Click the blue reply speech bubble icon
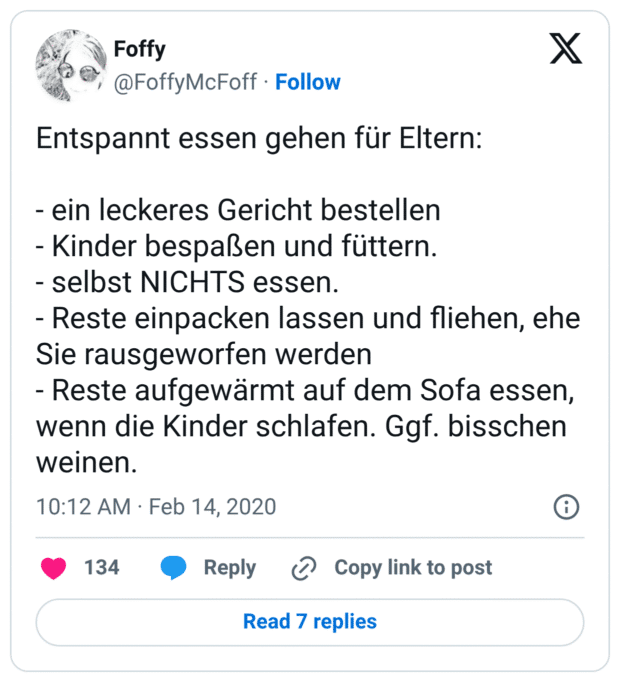Screen dimensions: 620x682 [x=173, y=568]
